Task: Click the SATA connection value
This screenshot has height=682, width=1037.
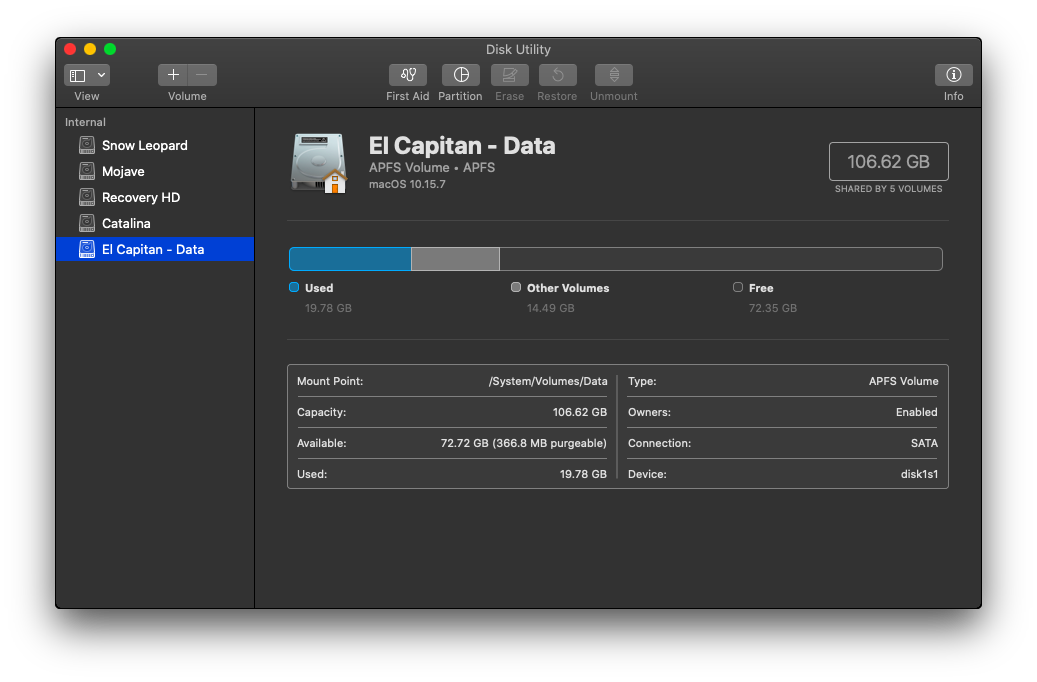Action: click(x=924, y=443)
